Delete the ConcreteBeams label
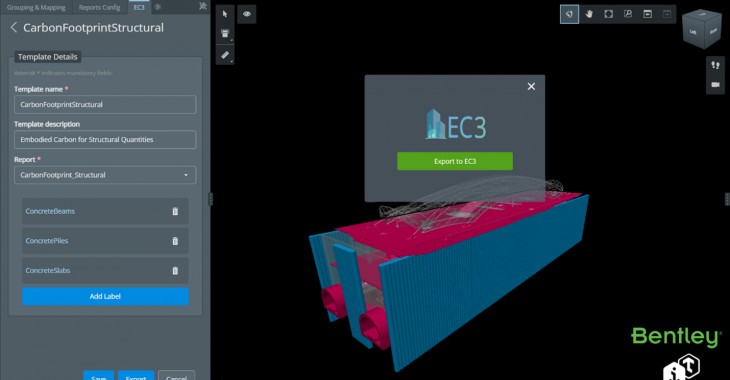Image resolution: width=730 pixels, height=380 pixels. (x=175, y=211)
